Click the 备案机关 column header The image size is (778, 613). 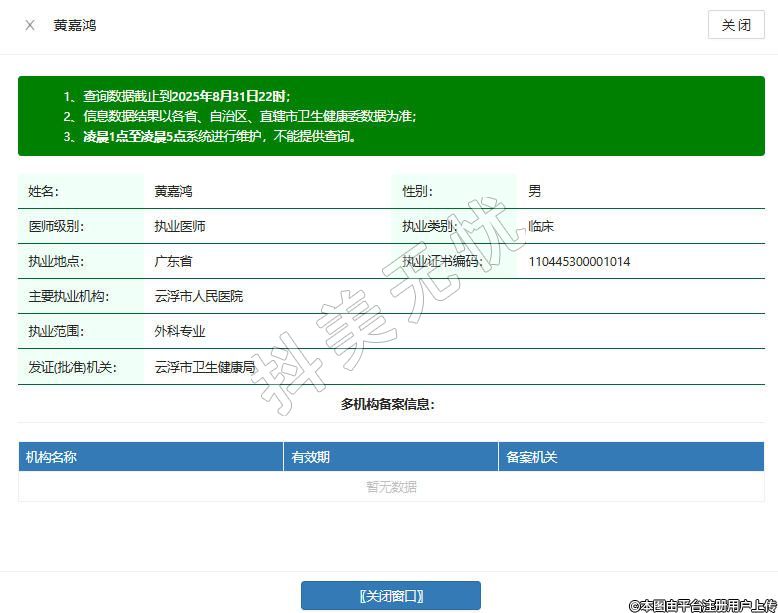click(x=532, y=457)
